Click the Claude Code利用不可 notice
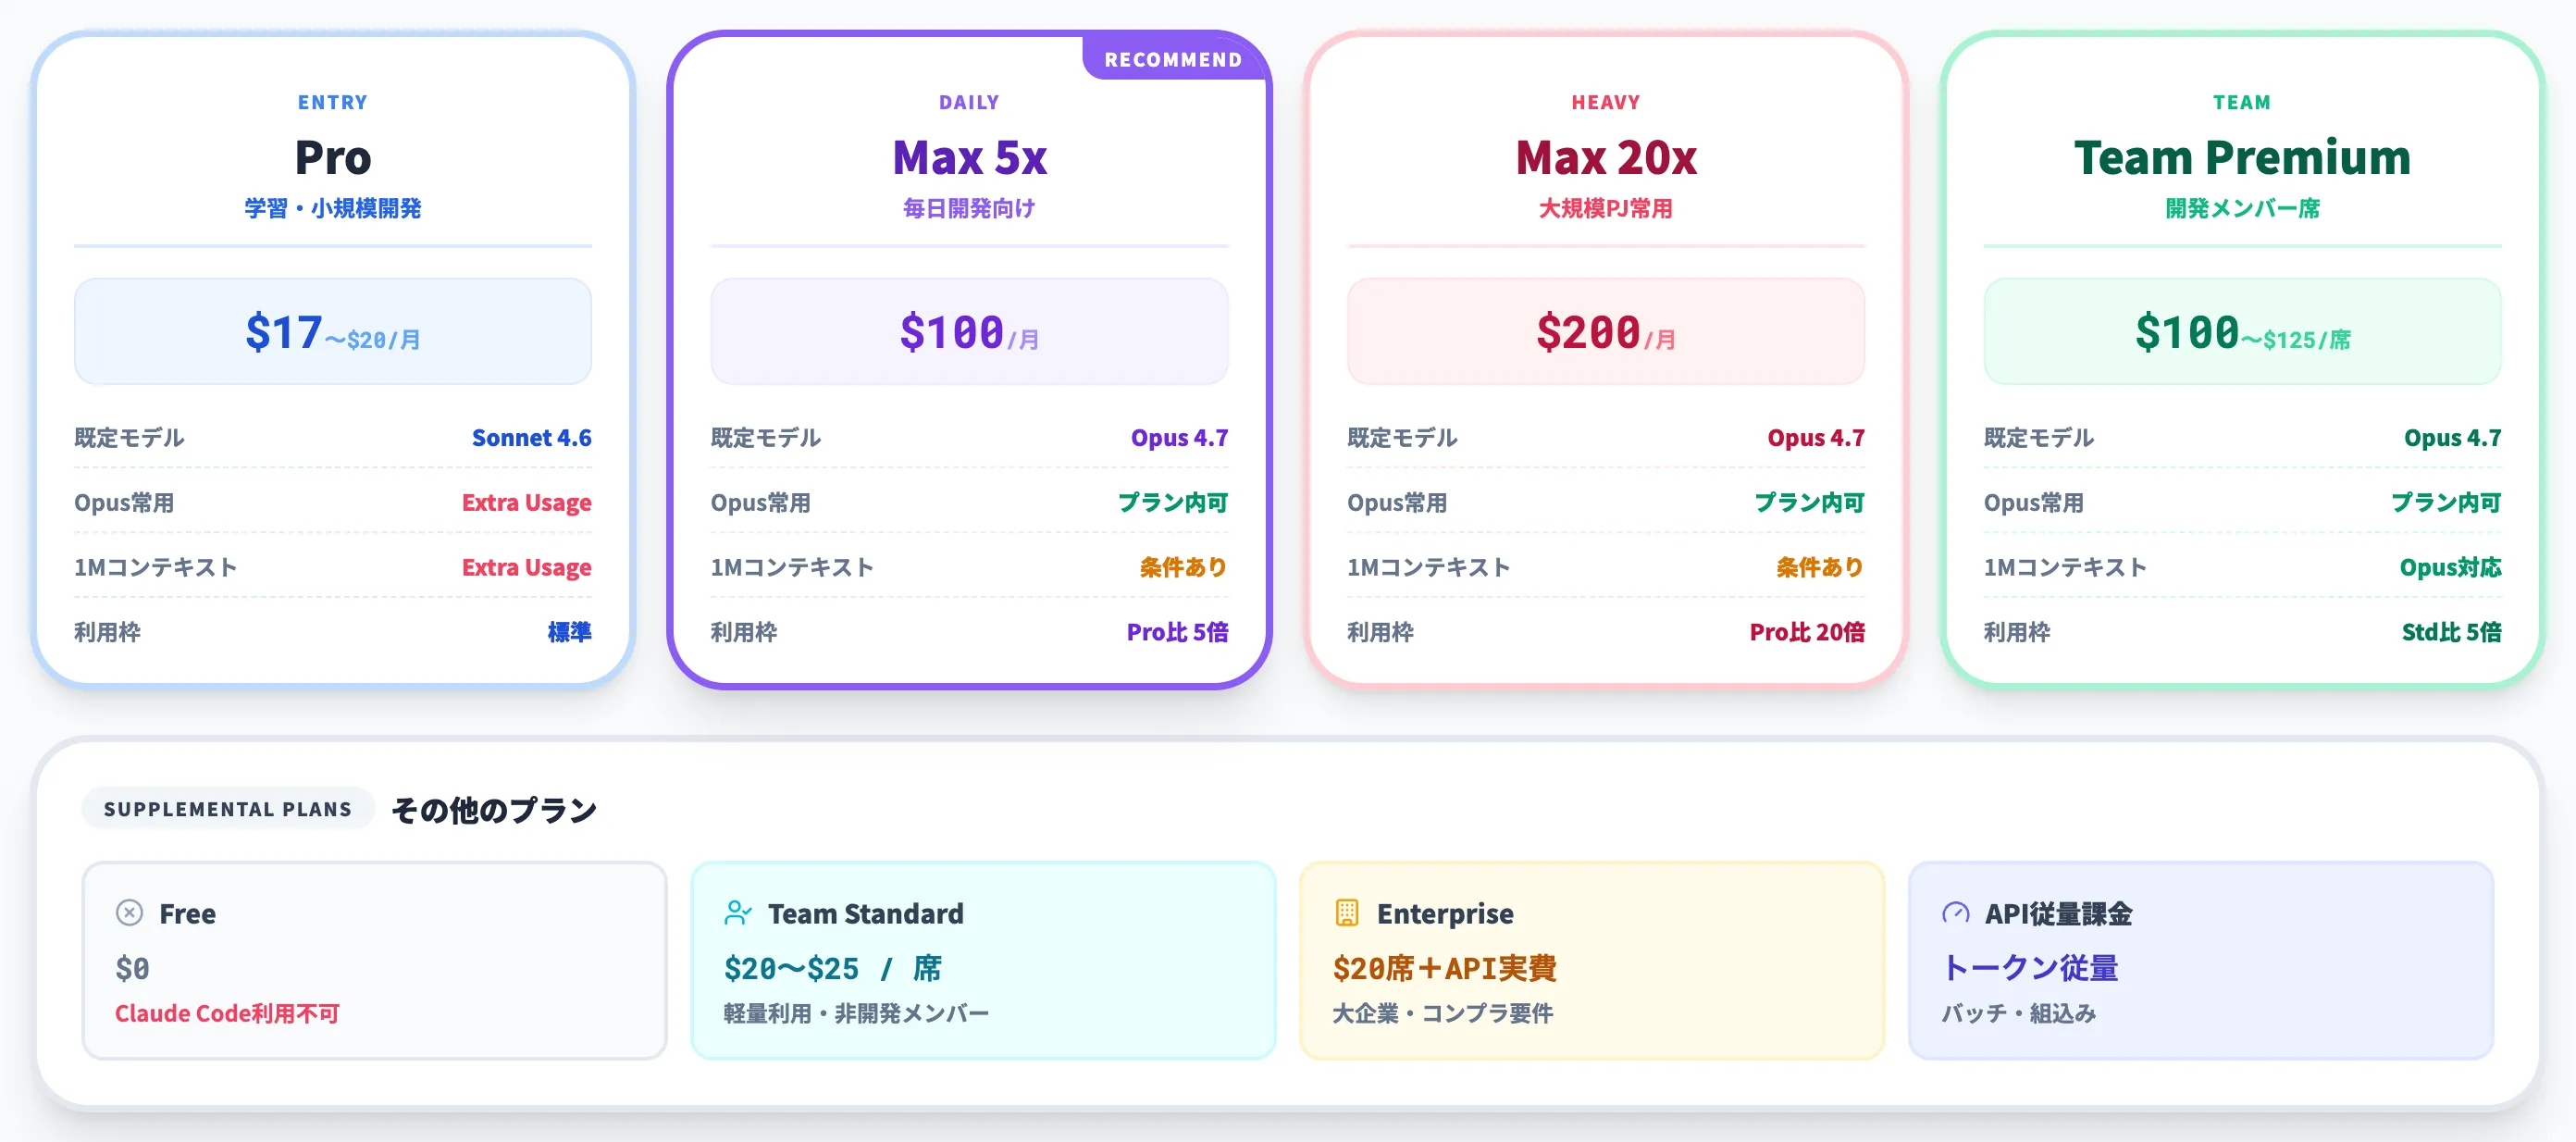Viewport: 2576px width, 1142px height. (227, 1013)
